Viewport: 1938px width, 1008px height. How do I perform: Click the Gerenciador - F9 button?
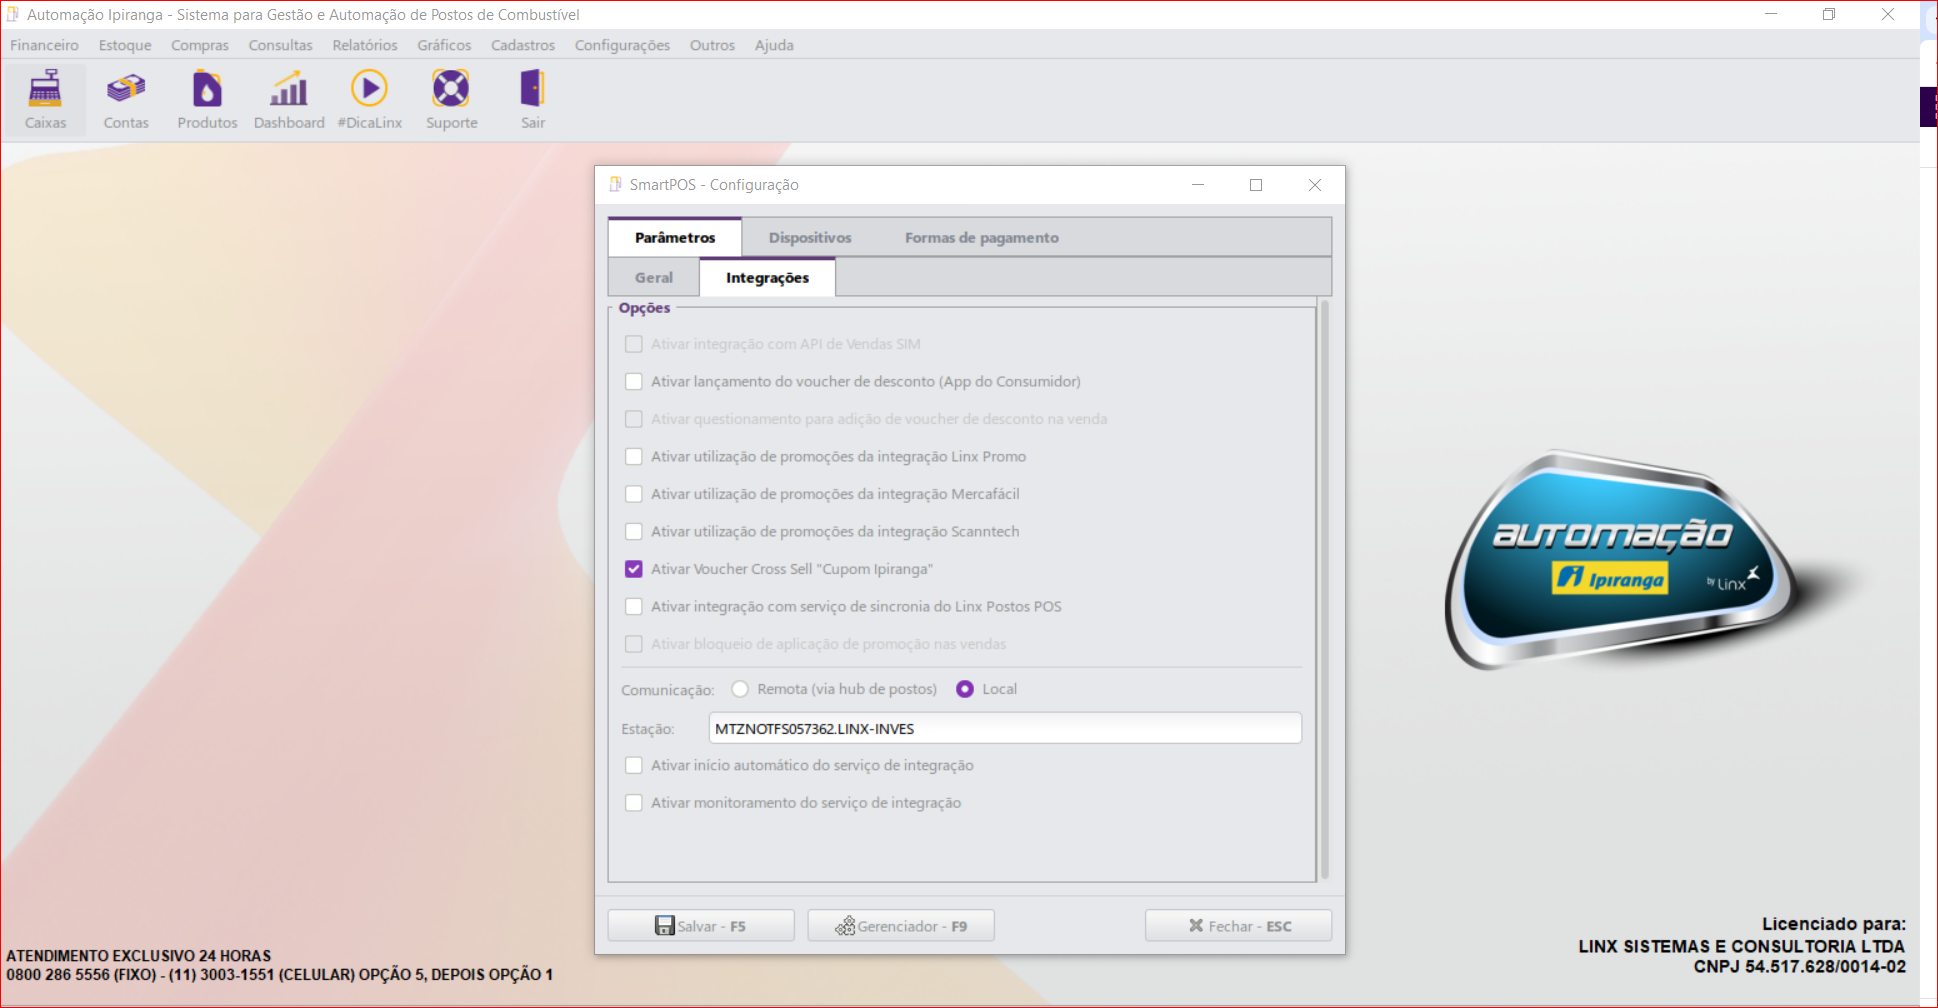tap(901, 926)
